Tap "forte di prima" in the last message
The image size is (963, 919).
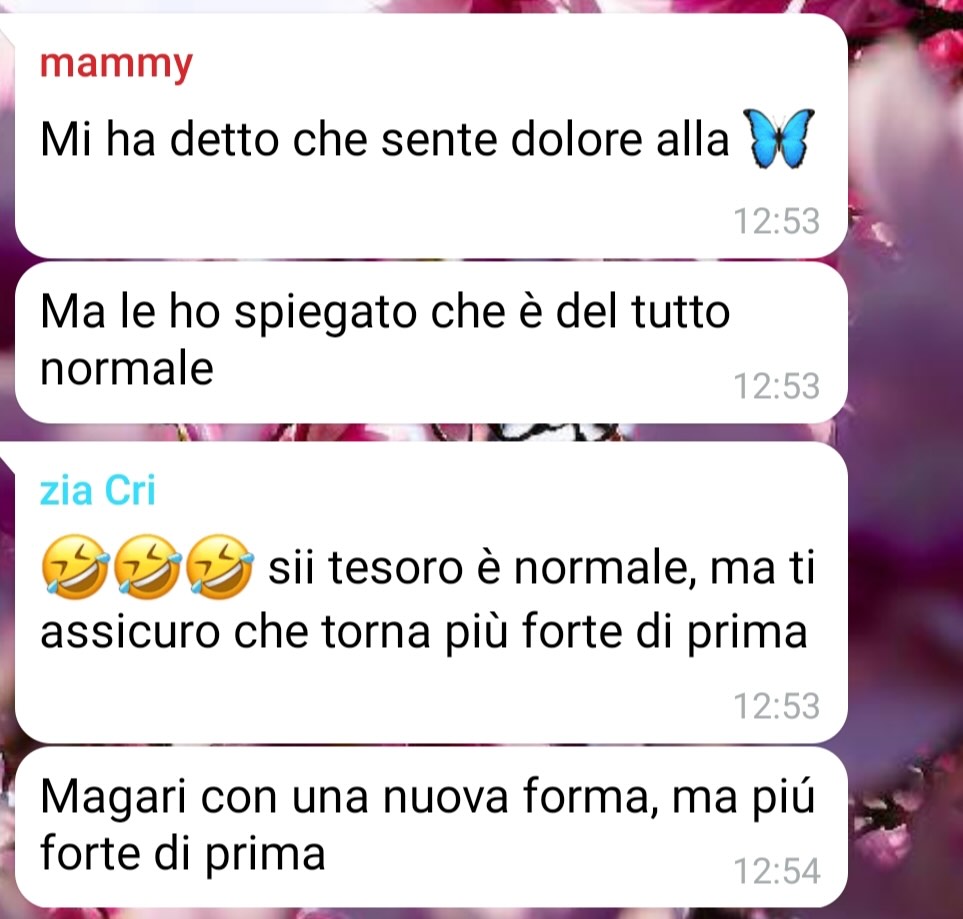(182, 854)
